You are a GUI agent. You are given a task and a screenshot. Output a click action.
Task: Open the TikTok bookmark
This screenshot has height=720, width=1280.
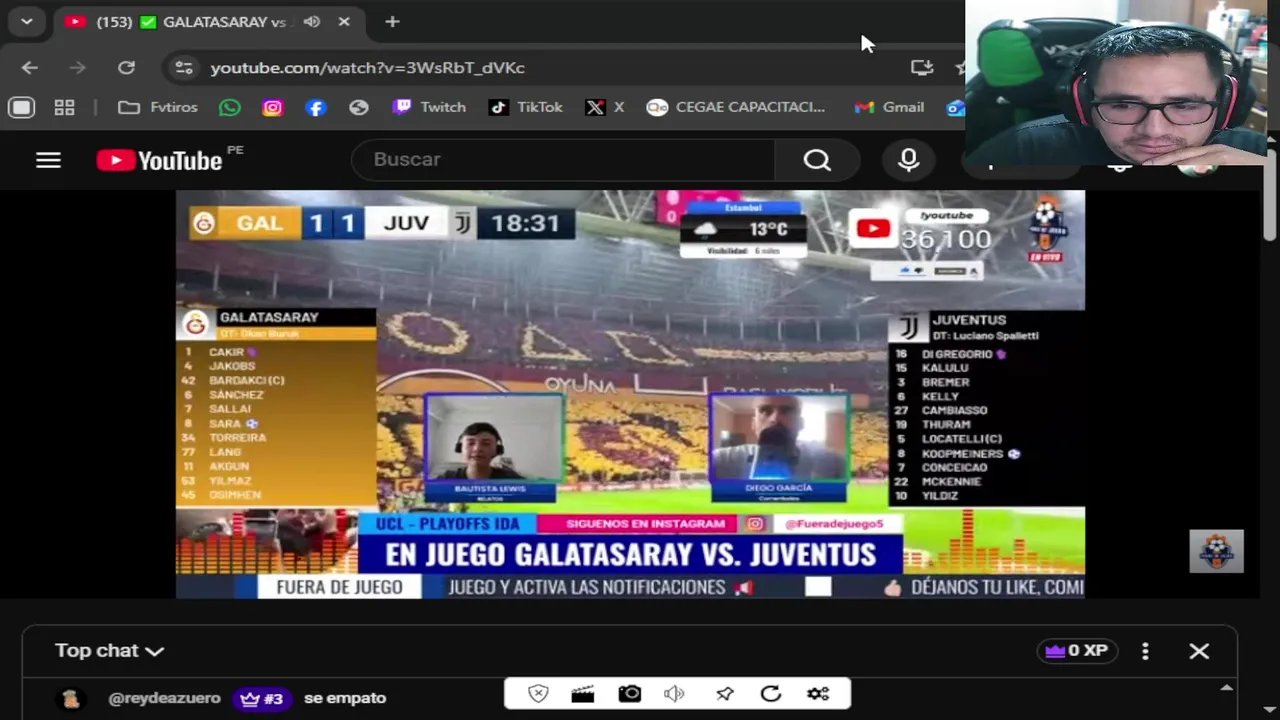526,107
